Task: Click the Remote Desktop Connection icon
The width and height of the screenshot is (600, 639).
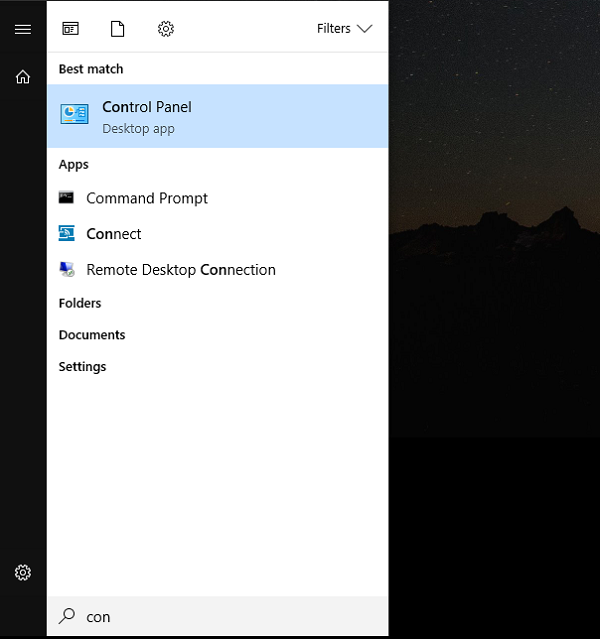Action: [x=67, y=270]
